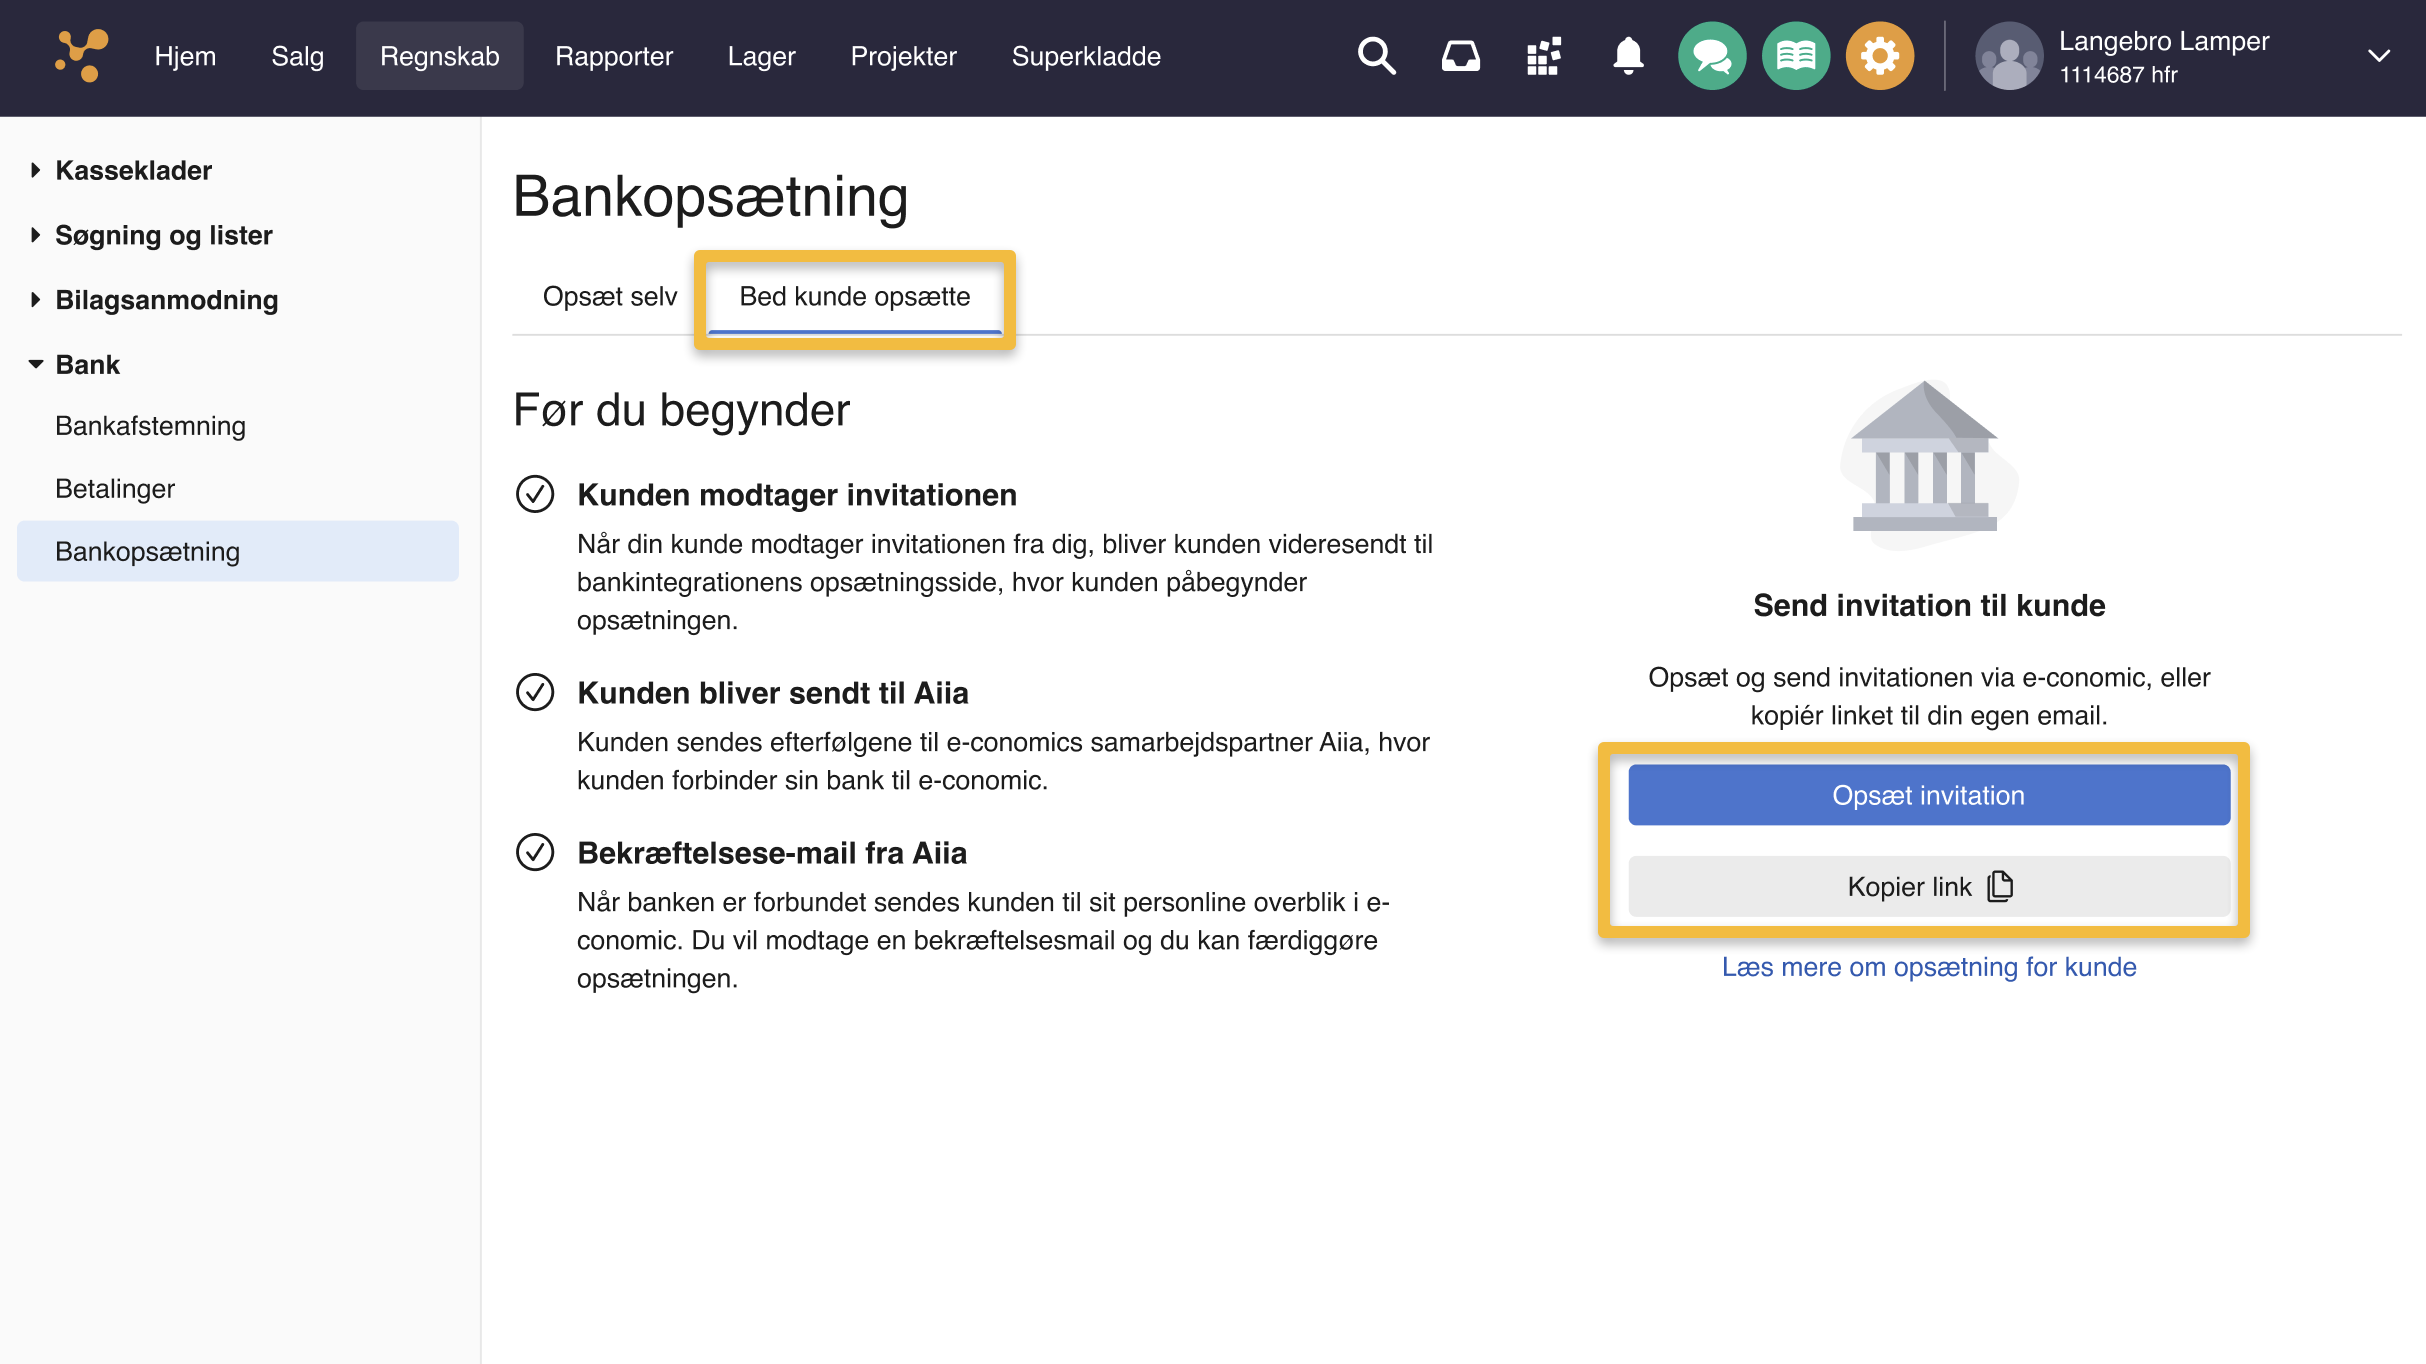Click the apps grid icon

pyautogui.click(x=1544, y=56)
